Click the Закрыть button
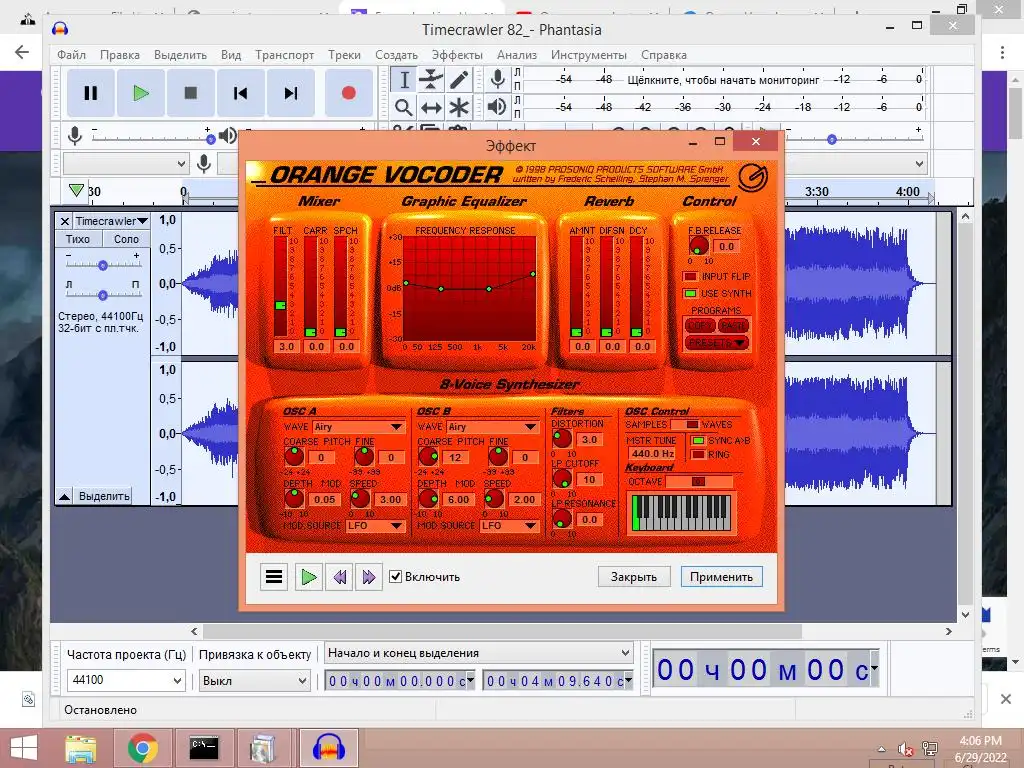Image resolution: width=1024 pixels, height=768 pixels. coord(633,577)
